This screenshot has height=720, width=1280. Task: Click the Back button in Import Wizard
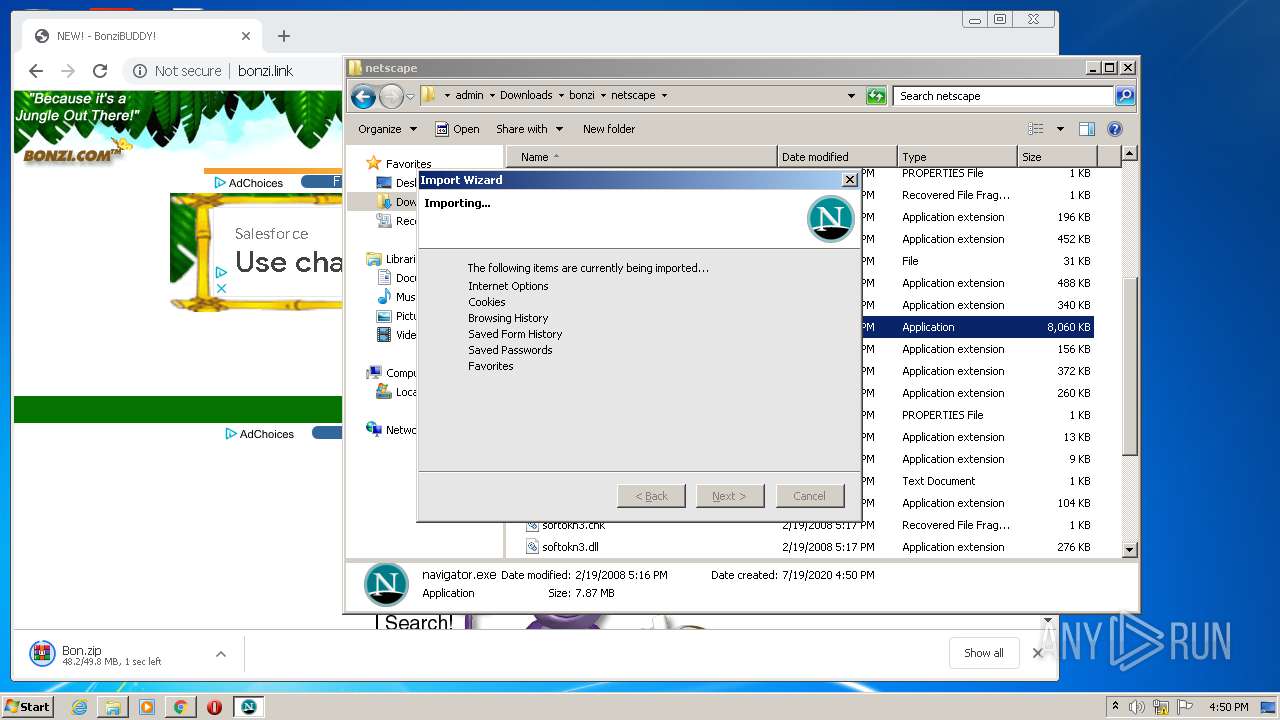[651, 496]
